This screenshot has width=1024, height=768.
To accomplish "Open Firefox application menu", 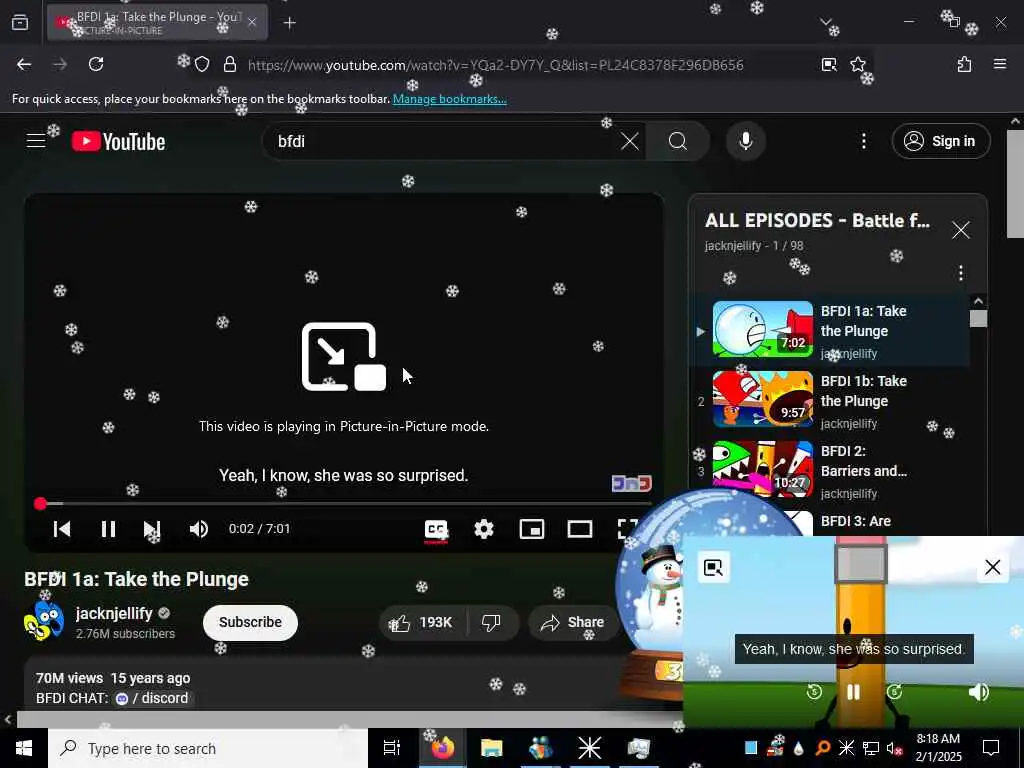I will [x=999, y=64].
